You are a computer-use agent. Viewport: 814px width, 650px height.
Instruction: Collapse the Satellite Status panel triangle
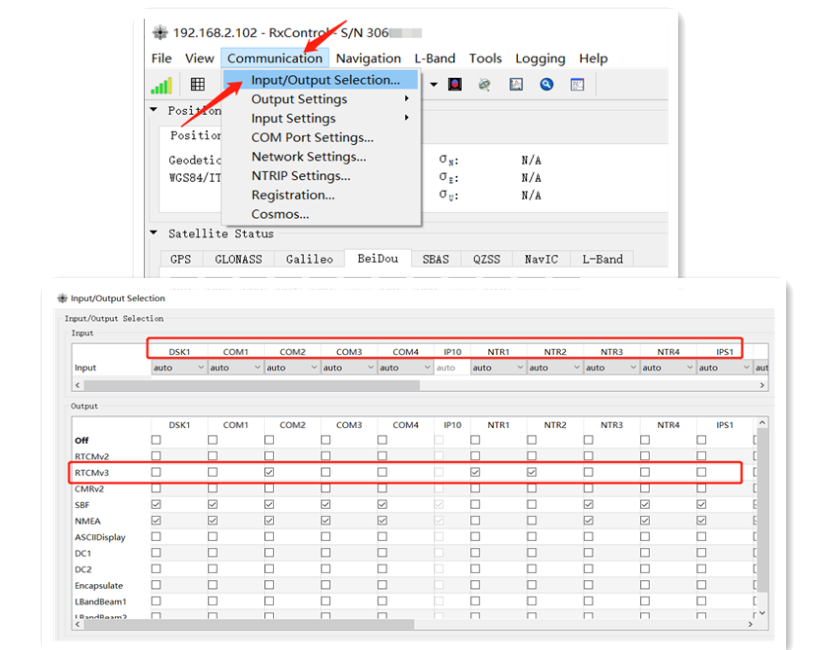153,233
